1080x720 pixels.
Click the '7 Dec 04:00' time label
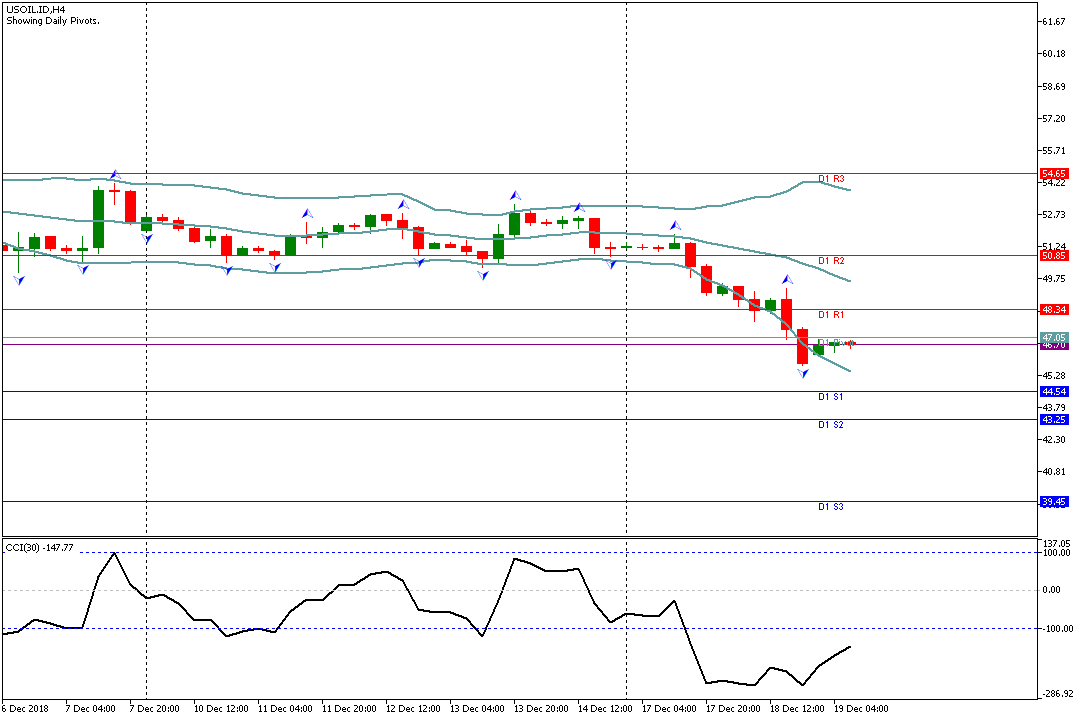tap(90, 708)
